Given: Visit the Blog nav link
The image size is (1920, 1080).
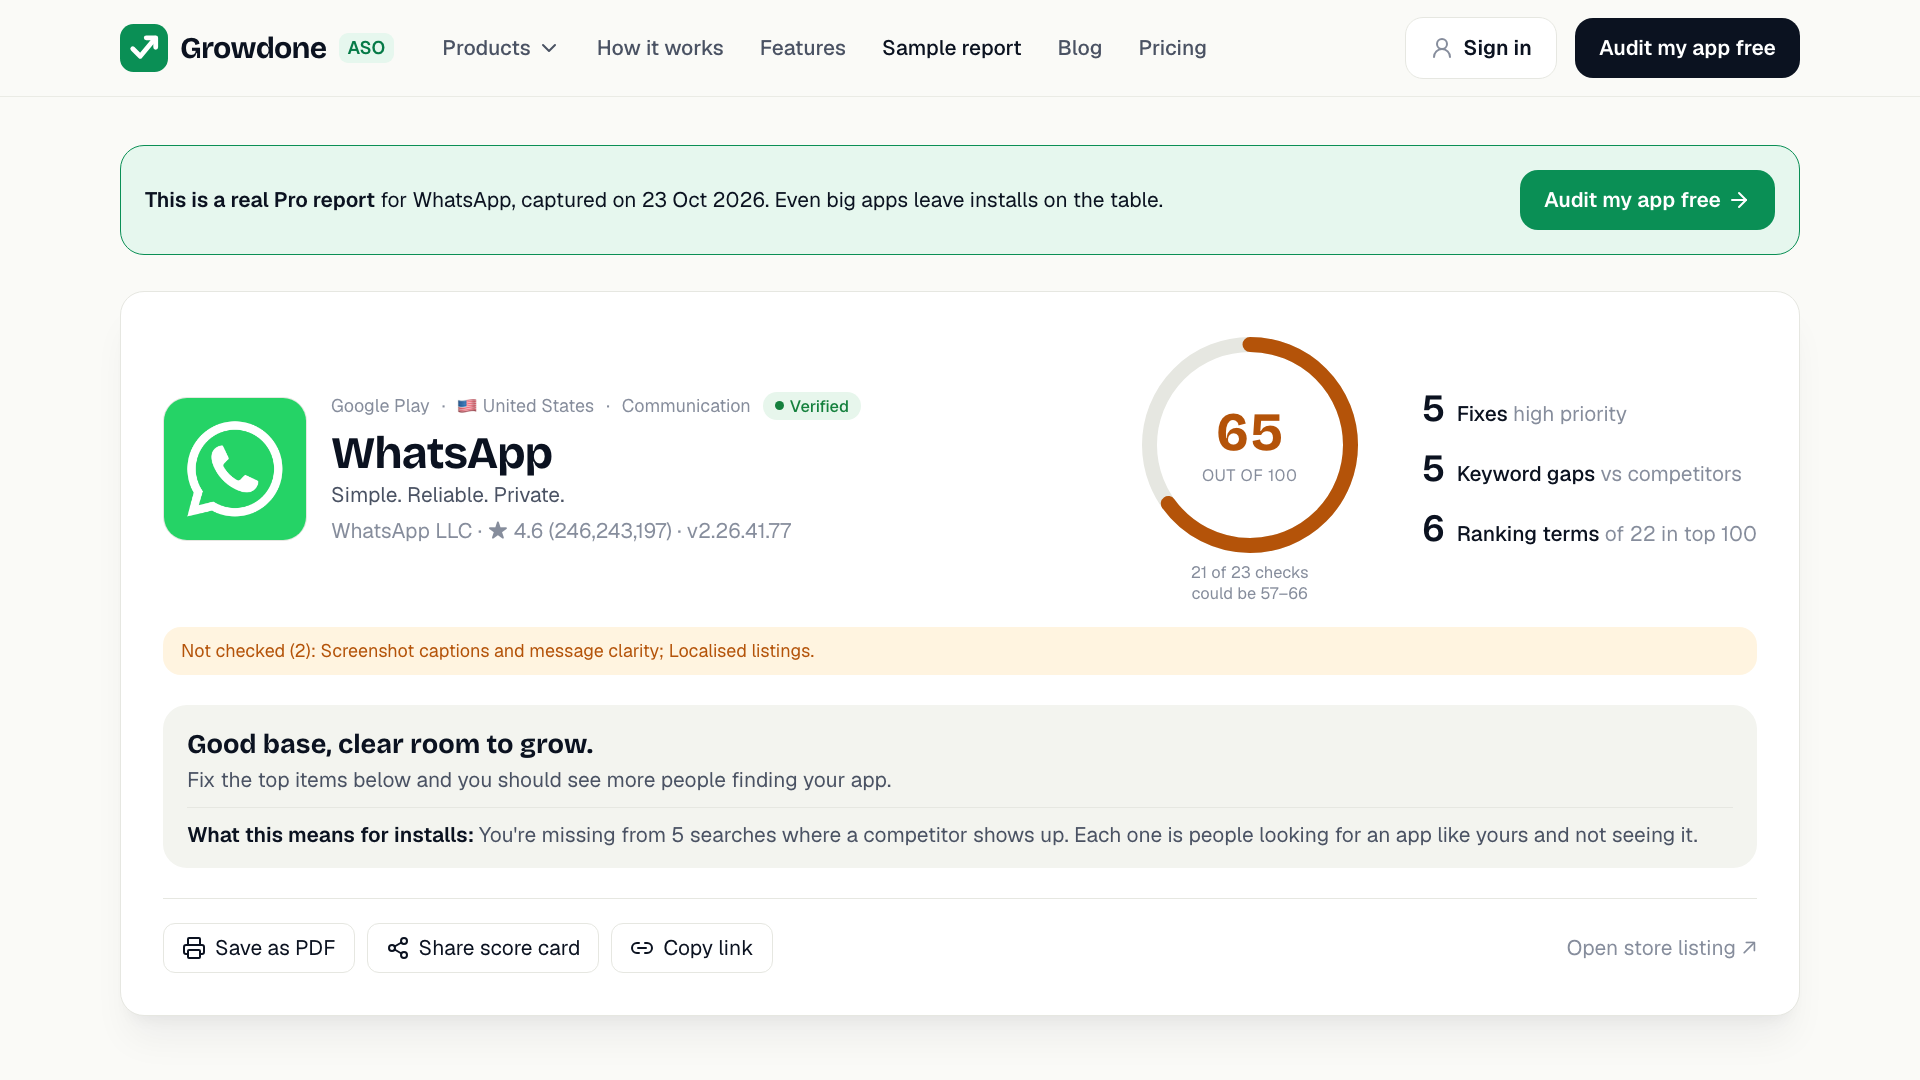Looking at the screenshot, I should click(1080, 48).
